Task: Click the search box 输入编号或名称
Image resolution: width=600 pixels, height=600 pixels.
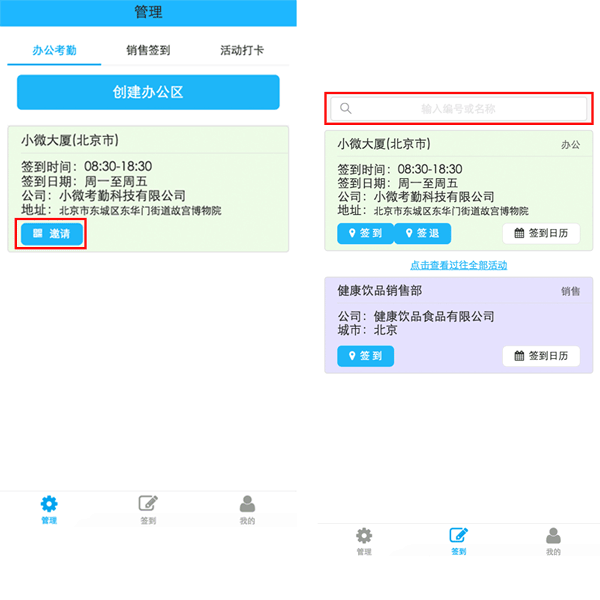Action: pos(458,109)
